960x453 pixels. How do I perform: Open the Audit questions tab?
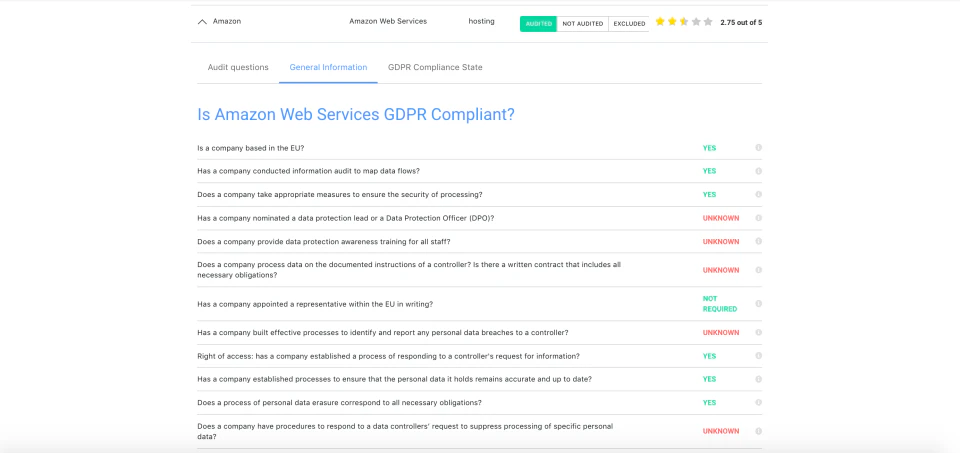coord(238,68)
